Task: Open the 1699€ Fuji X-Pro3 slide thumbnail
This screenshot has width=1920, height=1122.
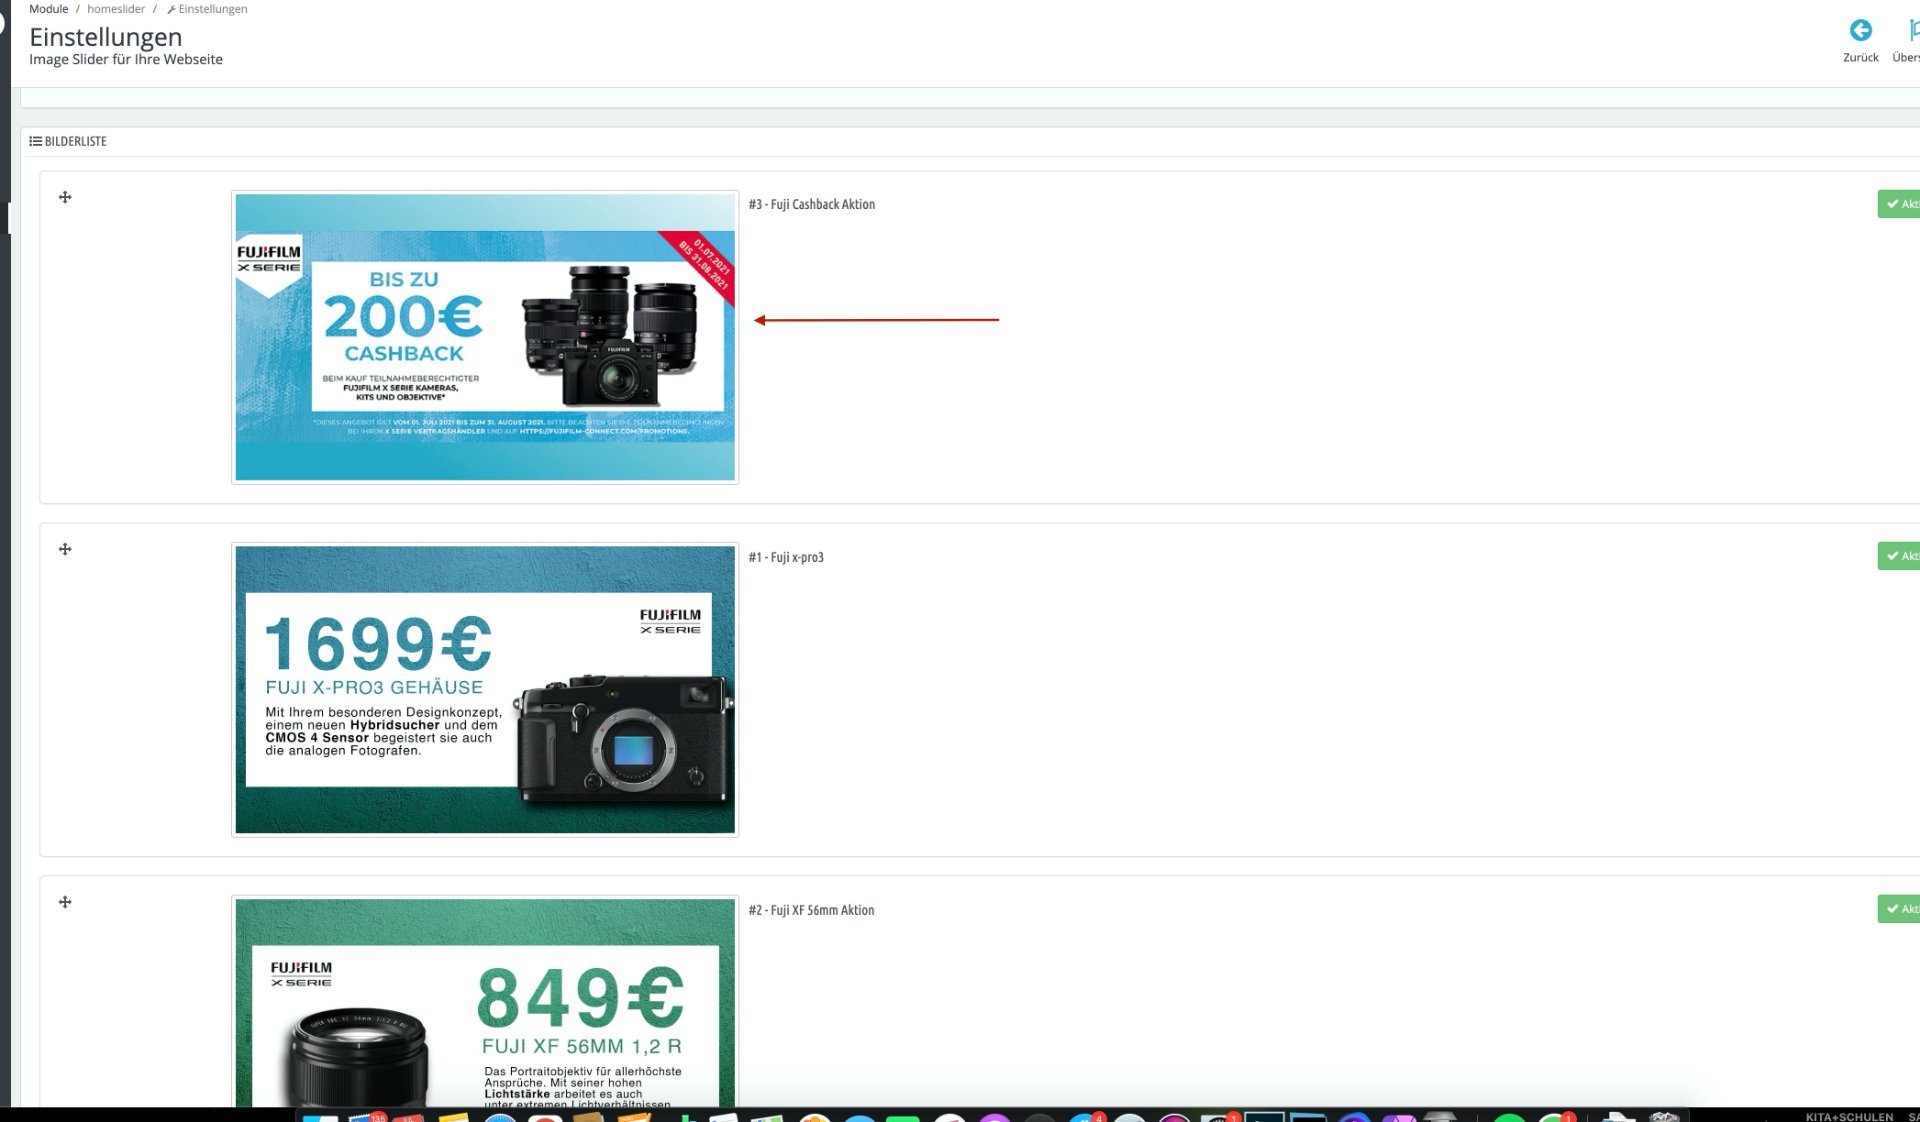Action: [x=485, y=690]
